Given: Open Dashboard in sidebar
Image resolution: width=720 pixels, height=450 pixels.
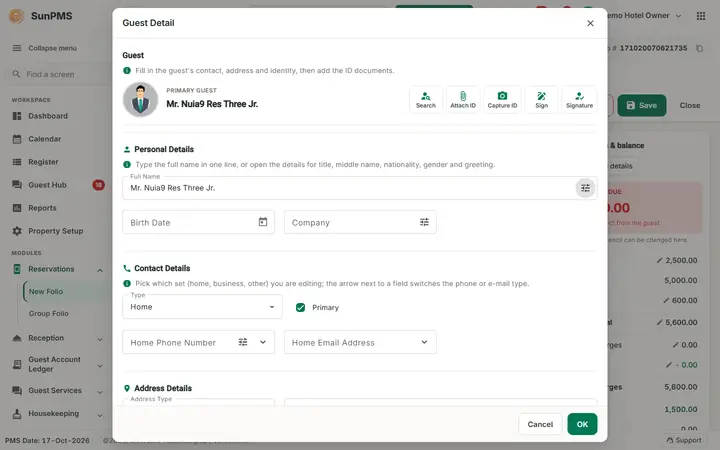Looking at the screenshot, I should [48, 116].
